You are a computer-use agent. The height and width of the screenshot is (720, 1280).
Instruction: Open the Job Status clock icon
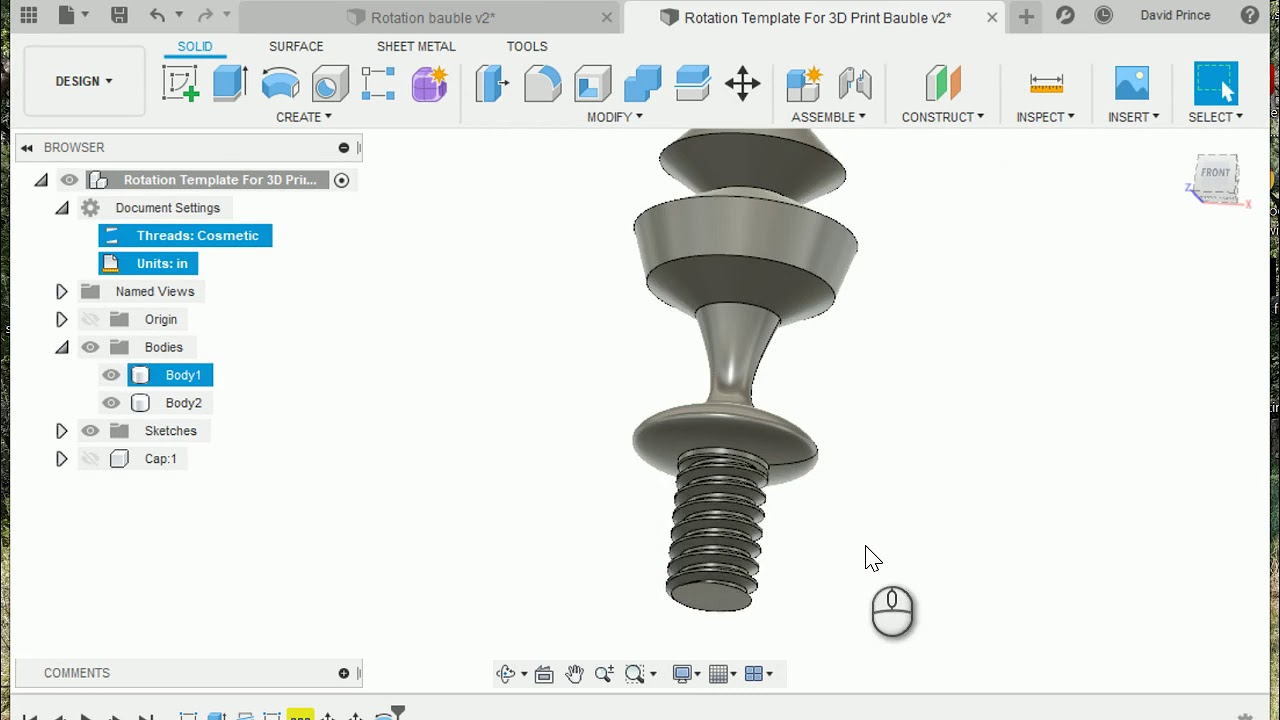pyautogui.click(x=1103, y=15)
